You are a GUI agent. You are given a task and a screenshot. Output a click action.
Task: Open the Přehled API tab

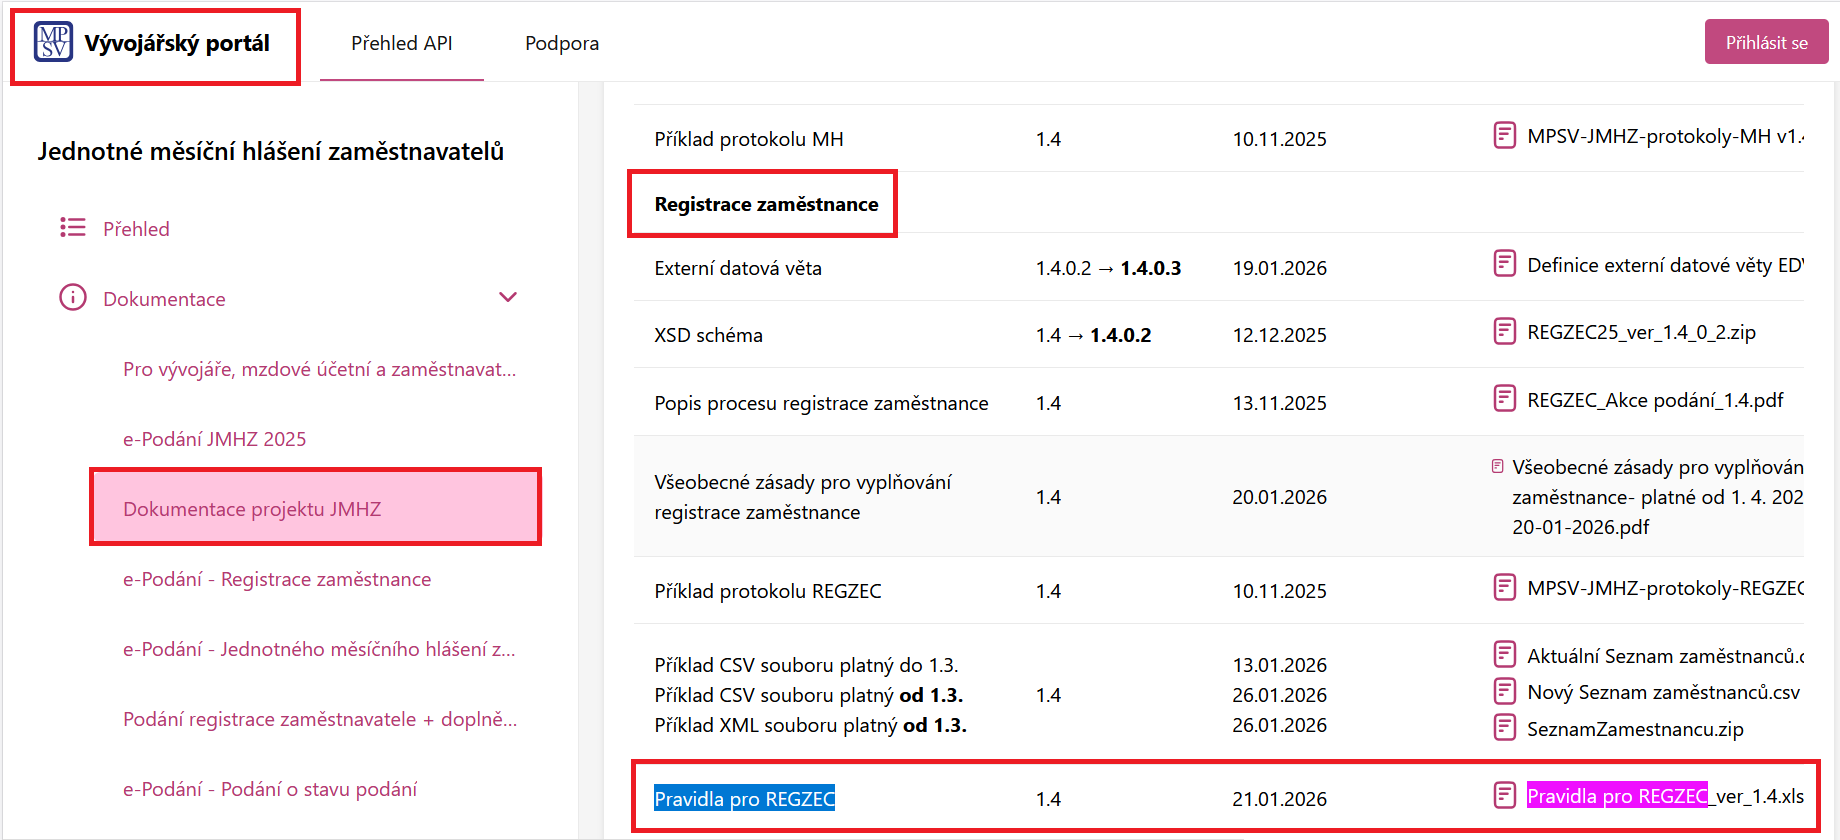pyautogui.click(x=401, y=43)
